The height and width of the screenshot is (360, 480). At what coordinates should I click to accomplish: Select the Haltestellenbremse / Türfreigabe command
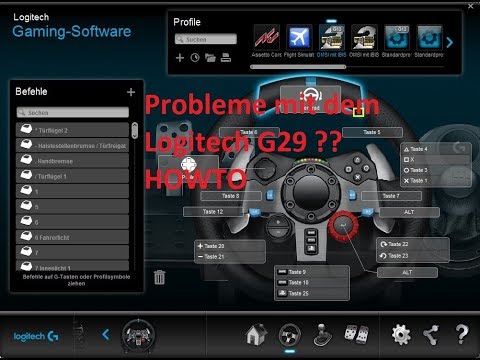[72, 145]
